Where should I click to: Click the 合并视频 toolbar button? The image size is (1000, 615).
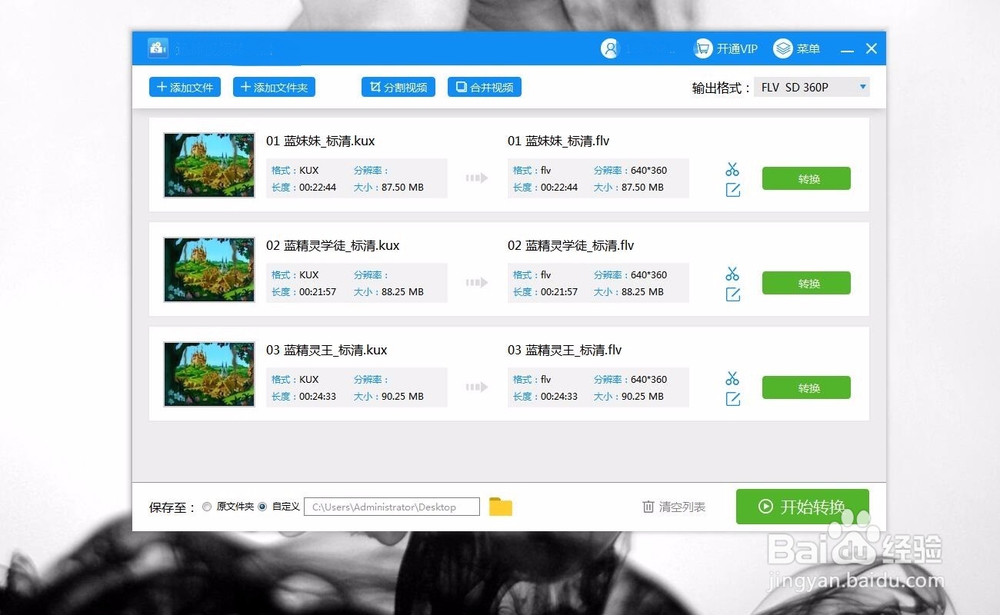tap(484, 86)
